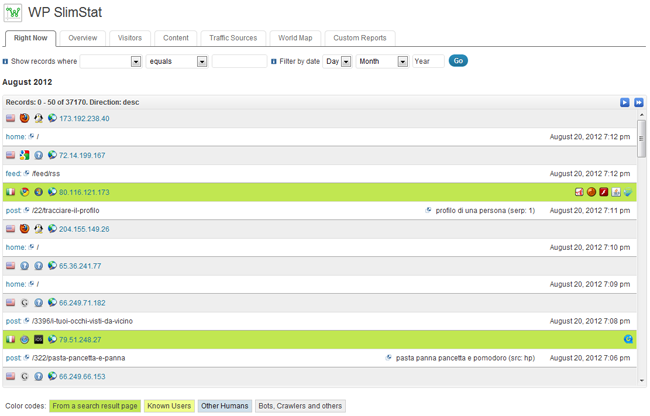This screenshot has height=416, width=650.
Task: Click iOS icon in 79.51.248.27 row
Action: point(39,339)
